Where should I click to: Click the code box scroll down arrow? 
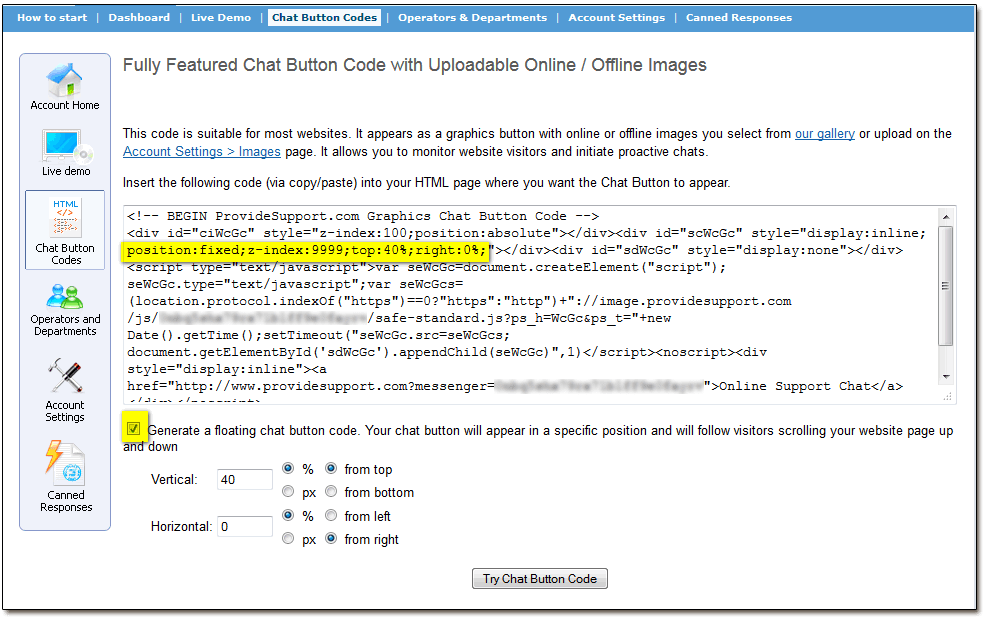tap(946, 377)
